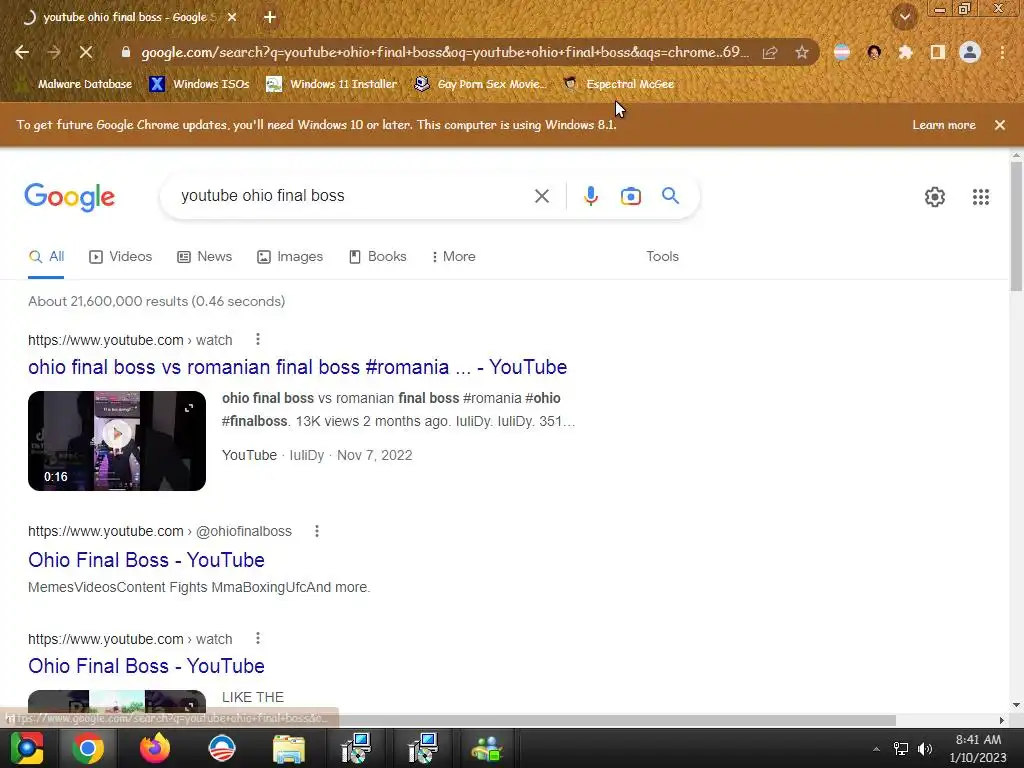Select the All results tab

(x=46, y=257)
